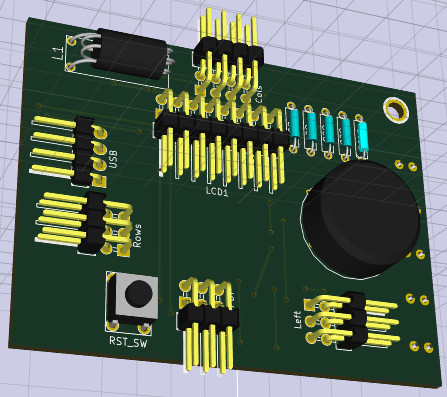The height and width of the screenshot is (397, 447).
Task: Select the USB silkscreen text
Action: 113,159
